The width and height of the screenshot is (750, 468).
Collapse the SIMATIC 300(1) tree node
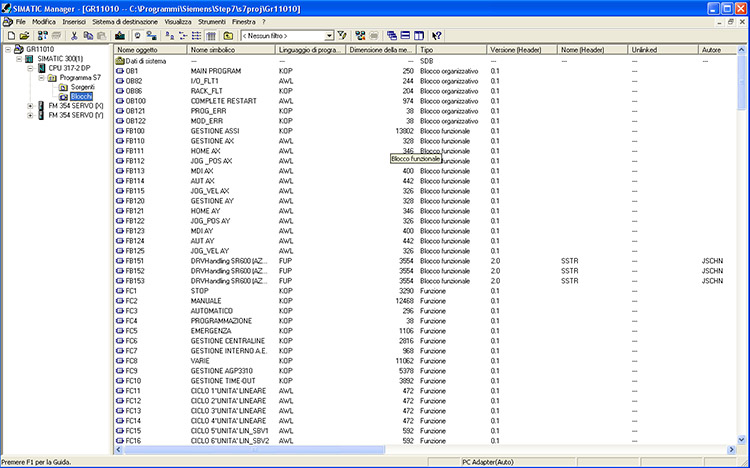[x=19, y=58]
